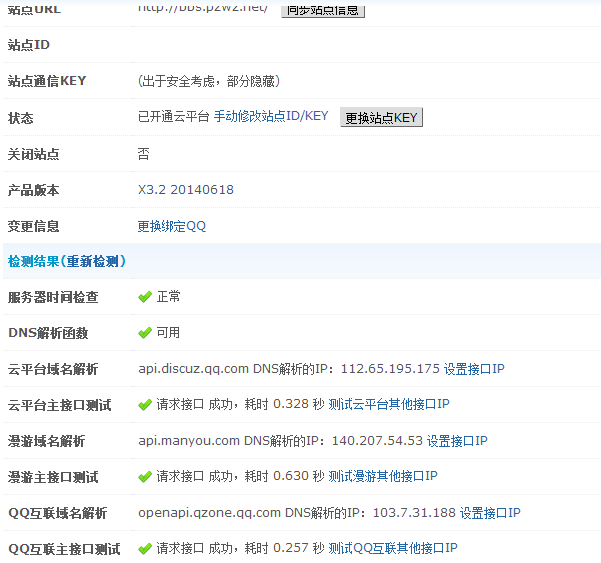Click the 变更信息 label
This screenshot has width=601, height=563.
[33, 226]
